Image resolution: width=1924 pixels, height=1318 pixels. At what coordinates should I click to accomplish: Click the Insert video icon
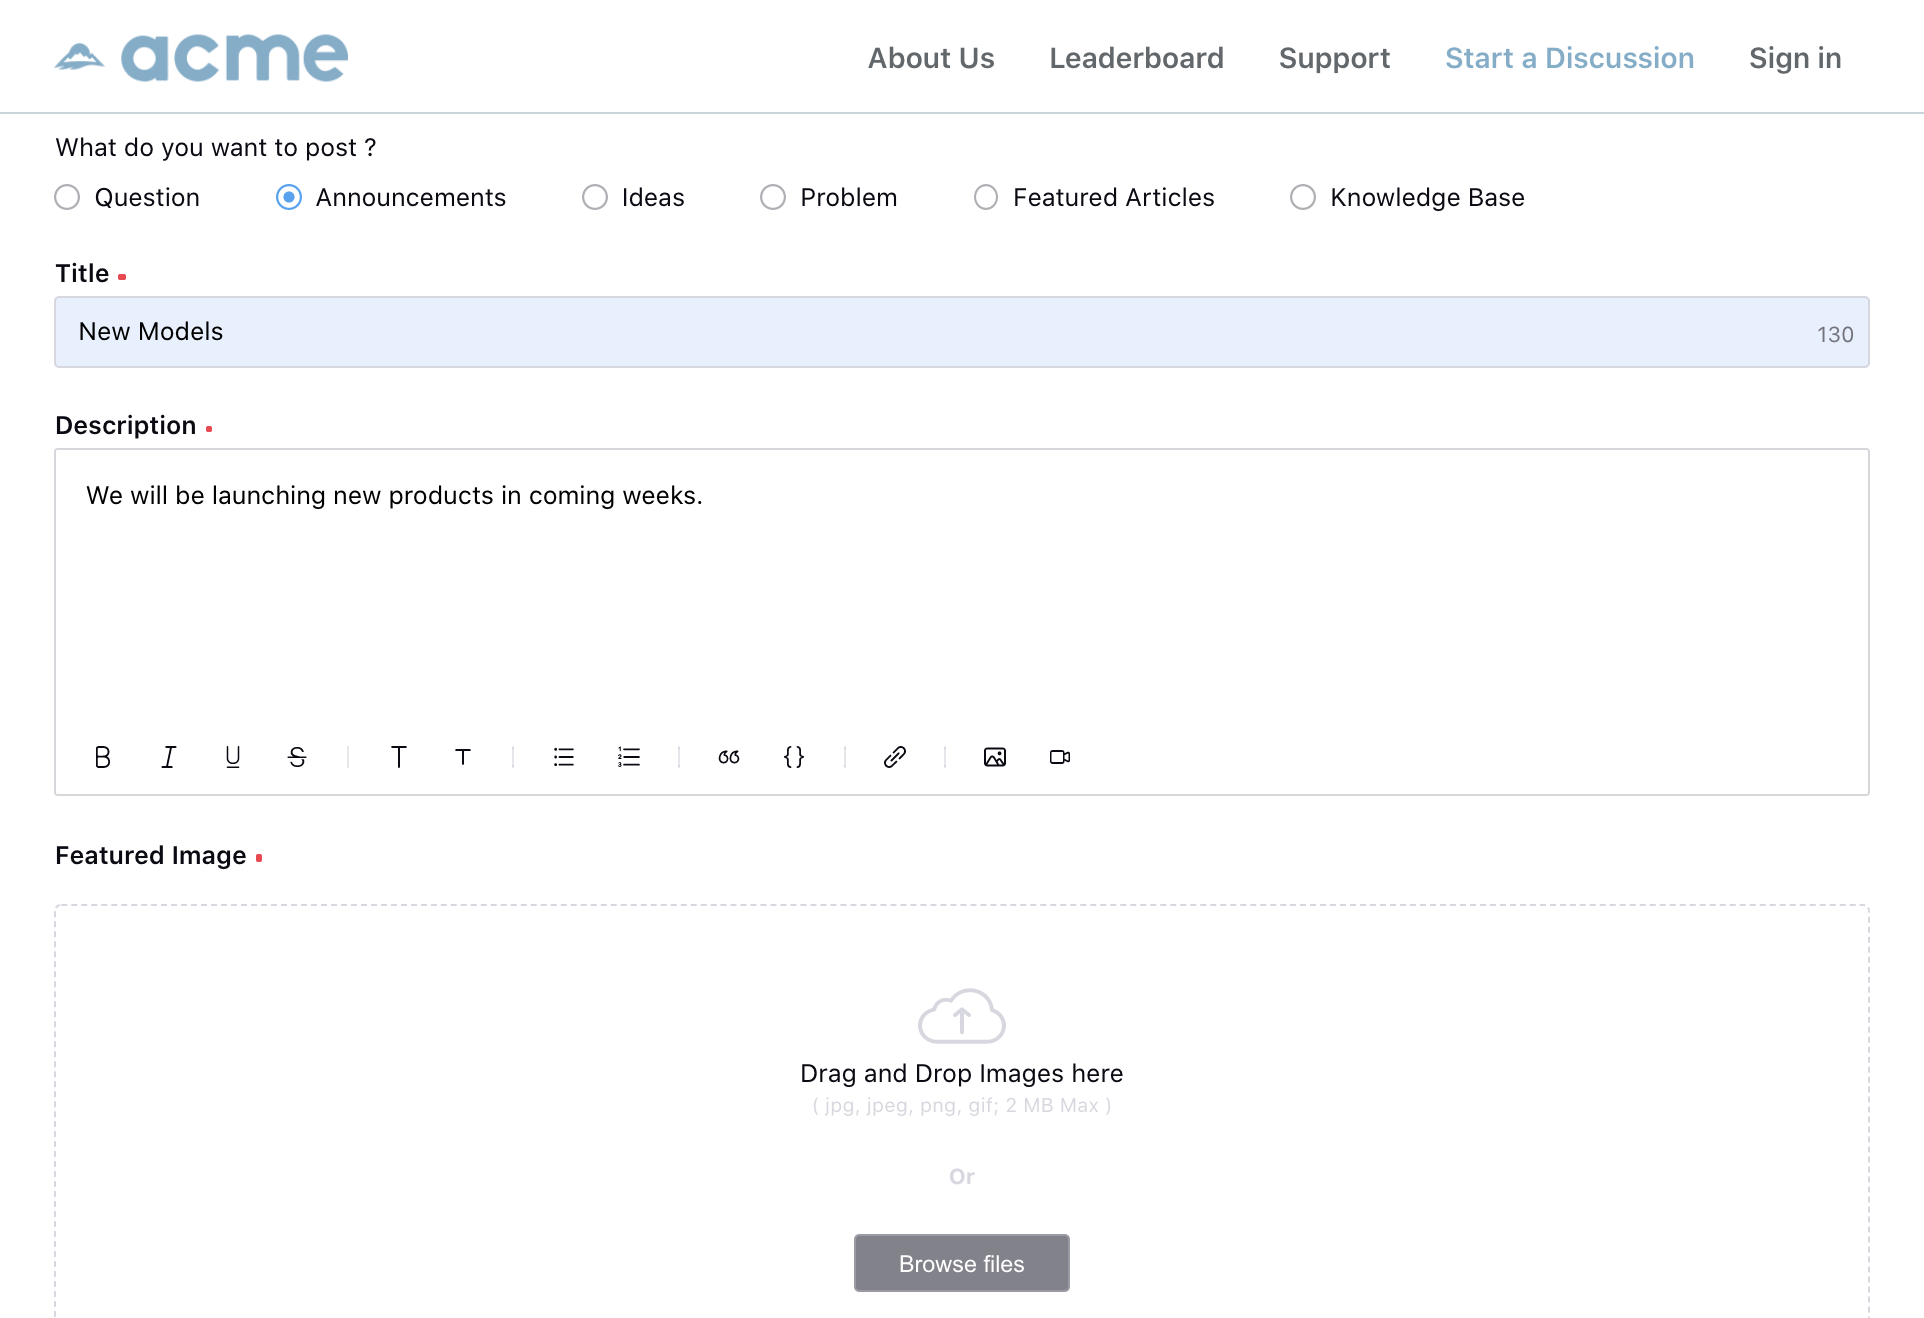pos(1061,757)
